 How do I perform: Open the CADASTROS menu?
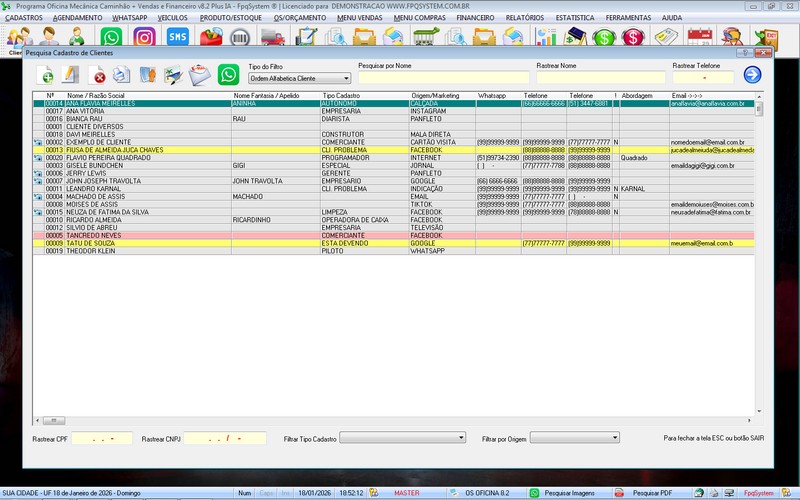point(23,18)
